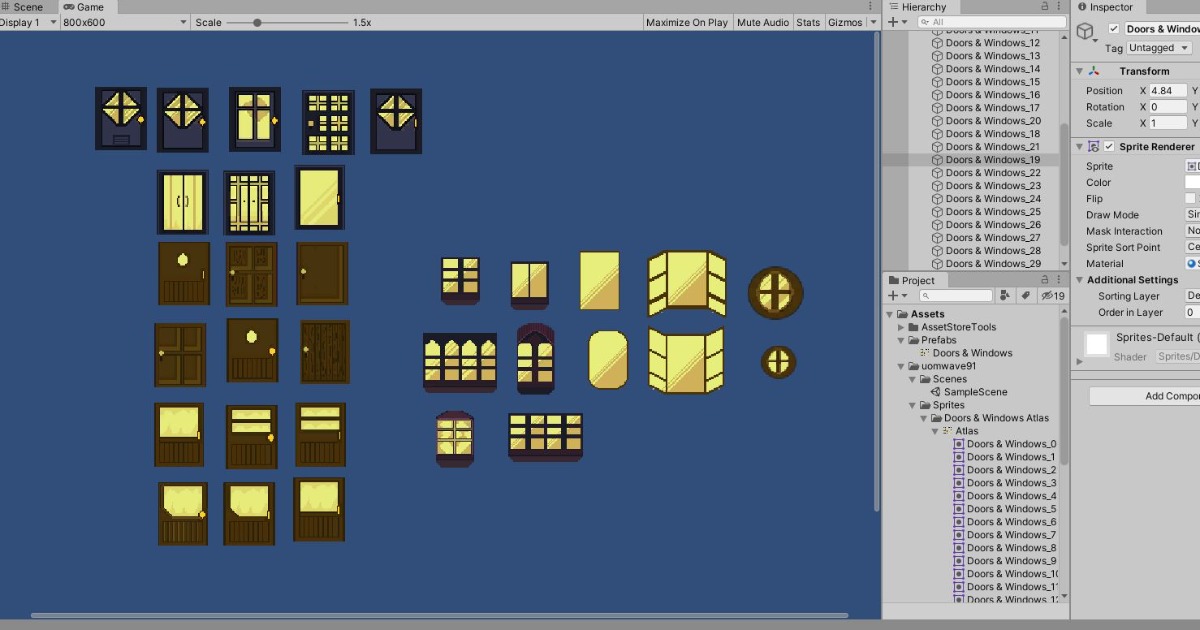Viewport: 1200px width, 630px height.
Task: Click the hidden-objects eye icon showing 19
Action: pyautogui.click(x=1048, y=295)
